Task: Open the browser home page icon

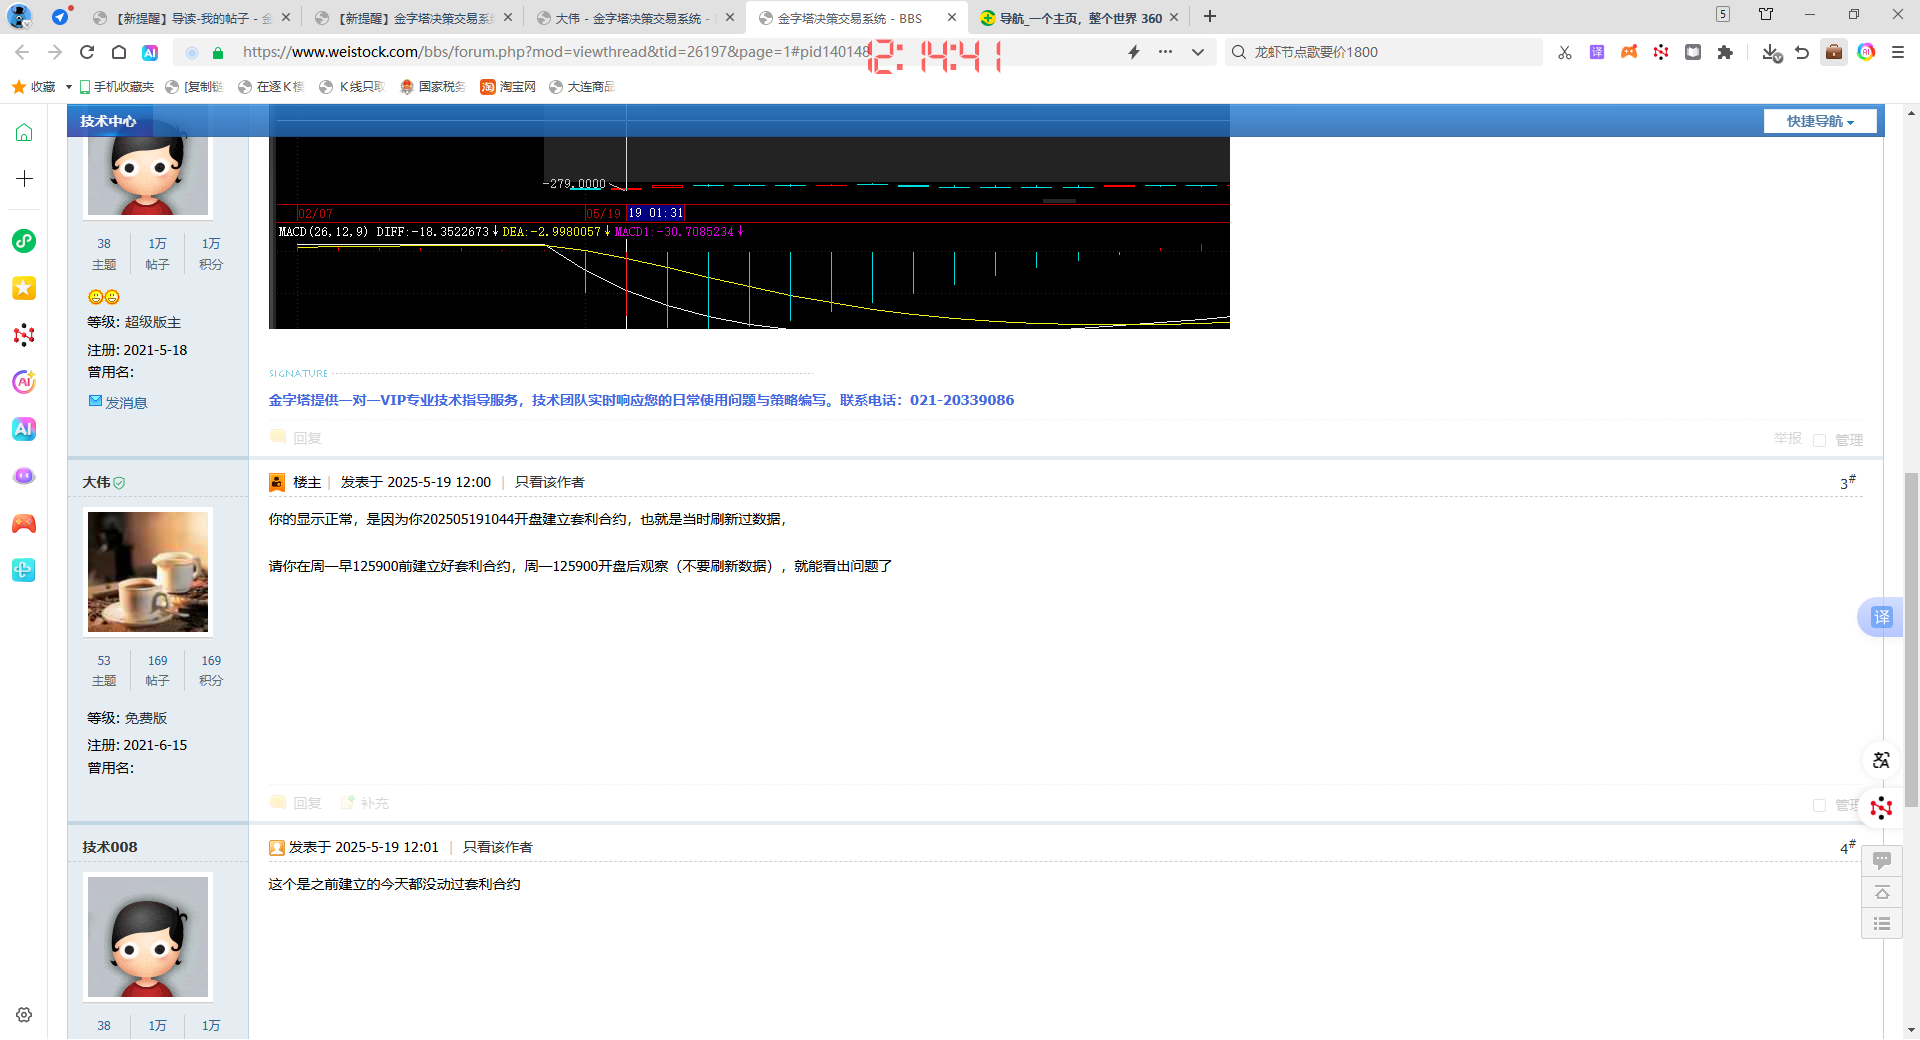Action: (119, 52)
